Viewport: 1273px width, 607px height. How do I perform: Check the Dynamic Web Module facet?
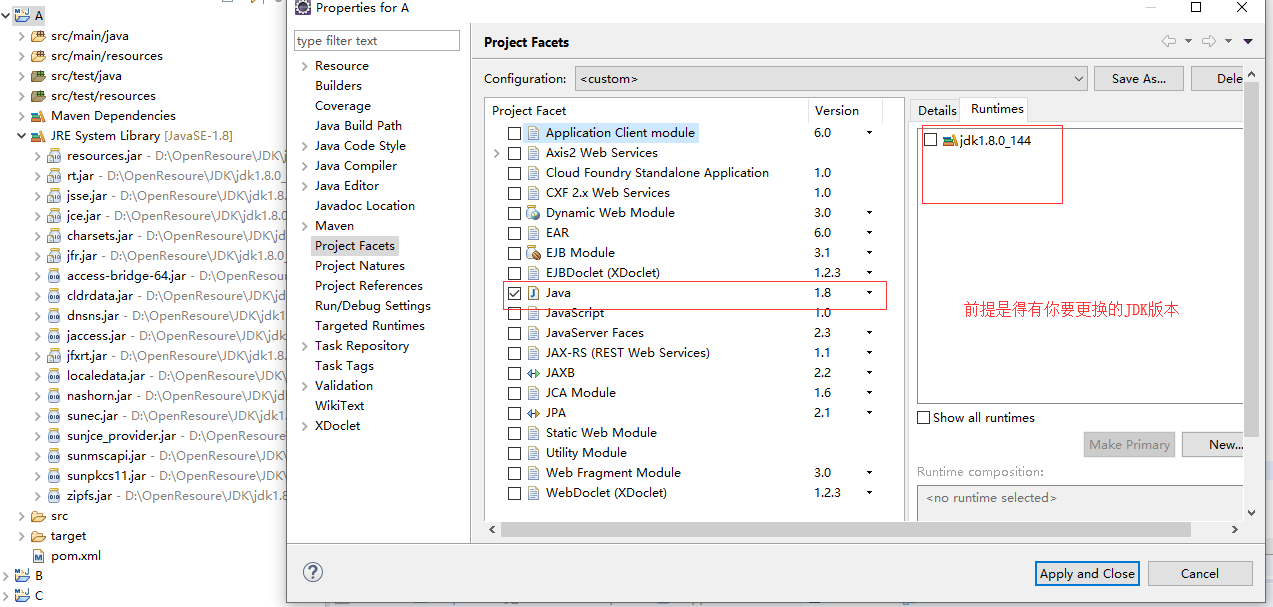[x=514, y=213]
